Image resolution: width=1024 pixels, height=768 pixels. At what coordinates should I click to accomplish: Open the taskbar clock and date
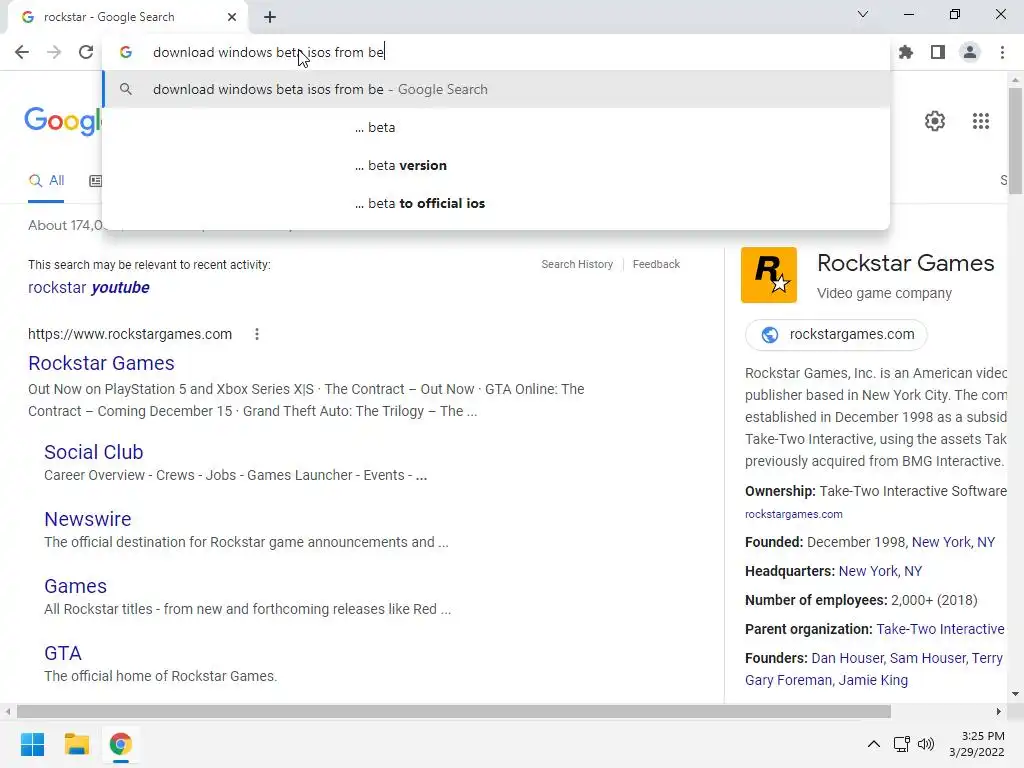(976, 744)
